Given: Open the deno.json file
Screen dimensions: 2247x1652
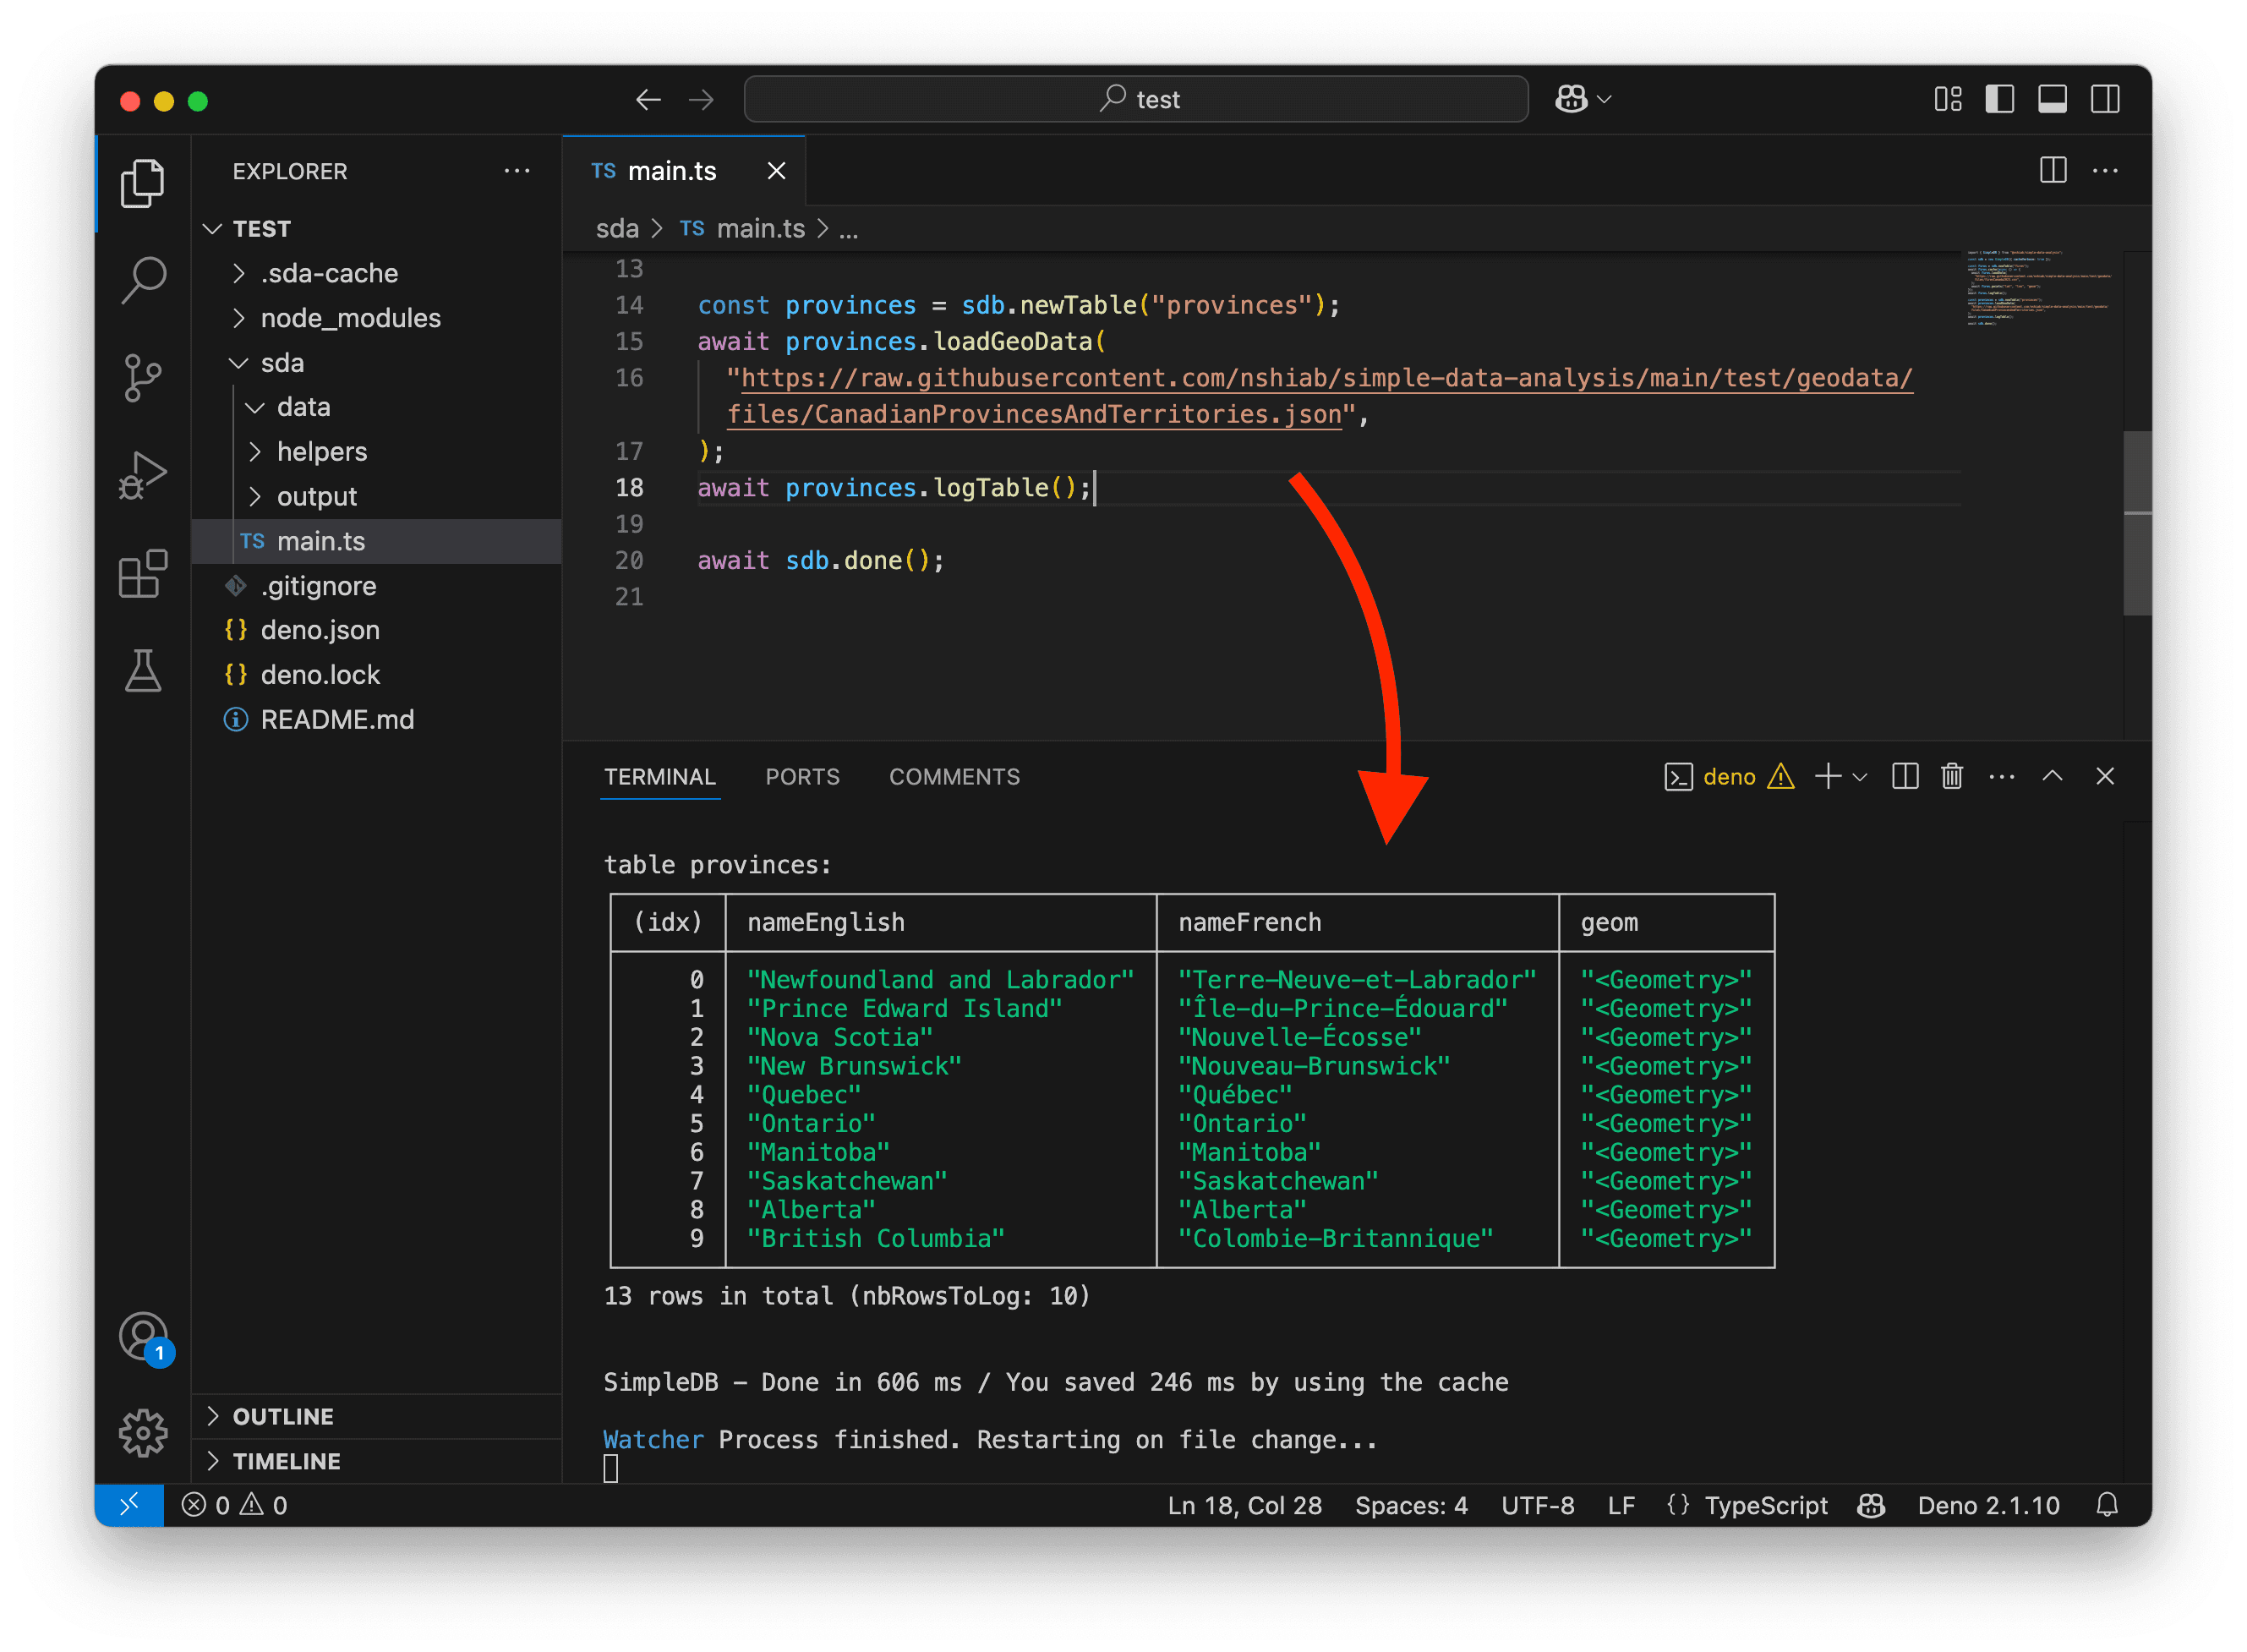Looking at the screenshot, I should tap(376, 630).
